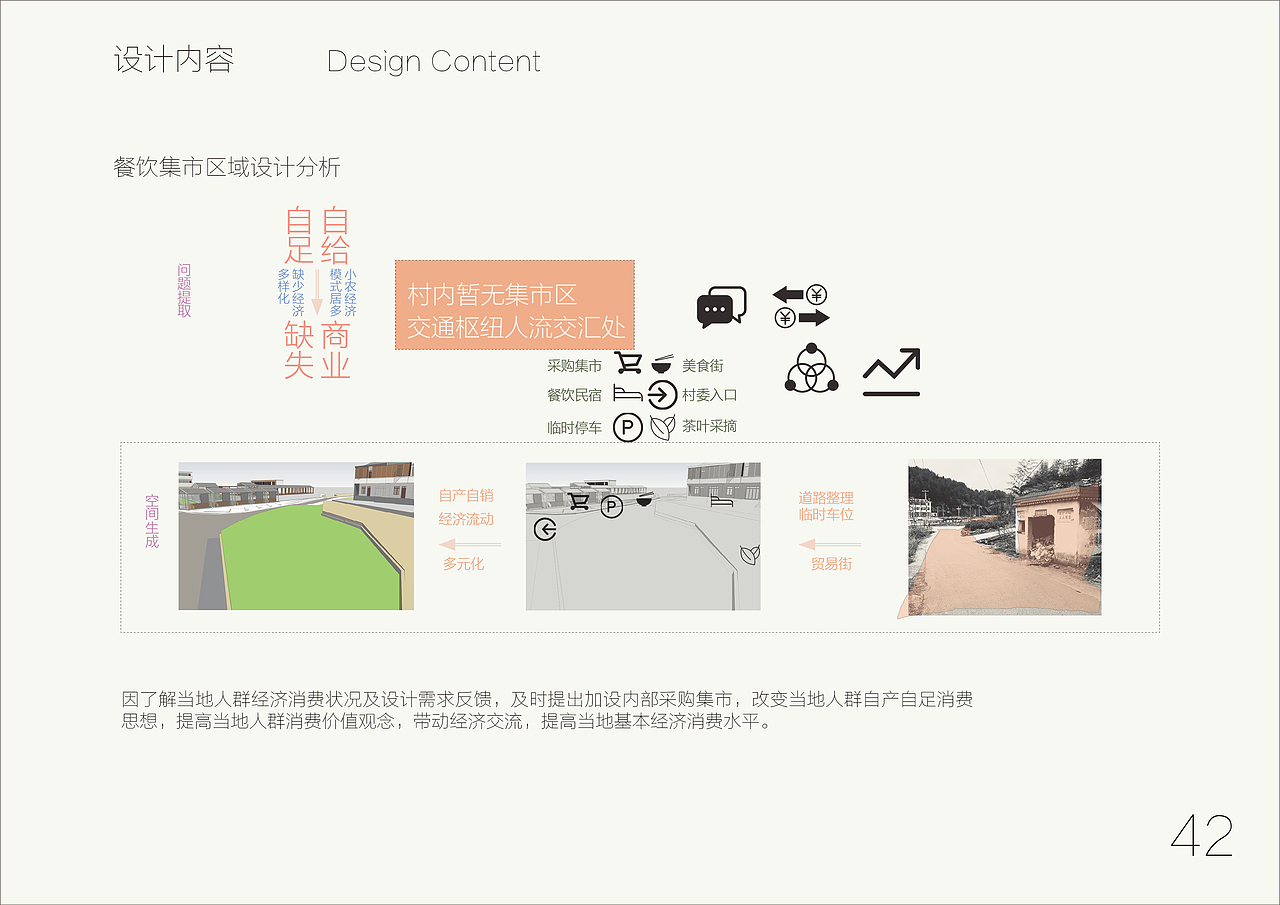Click the vertical 问题提取 label
1280x905 pixels.
pos(184,291)
